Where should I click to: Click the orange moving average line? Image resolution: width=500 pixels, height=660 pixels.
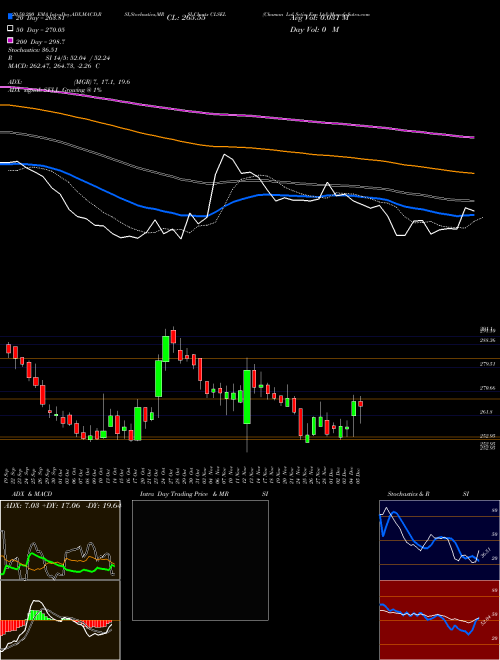click(236, 147)
